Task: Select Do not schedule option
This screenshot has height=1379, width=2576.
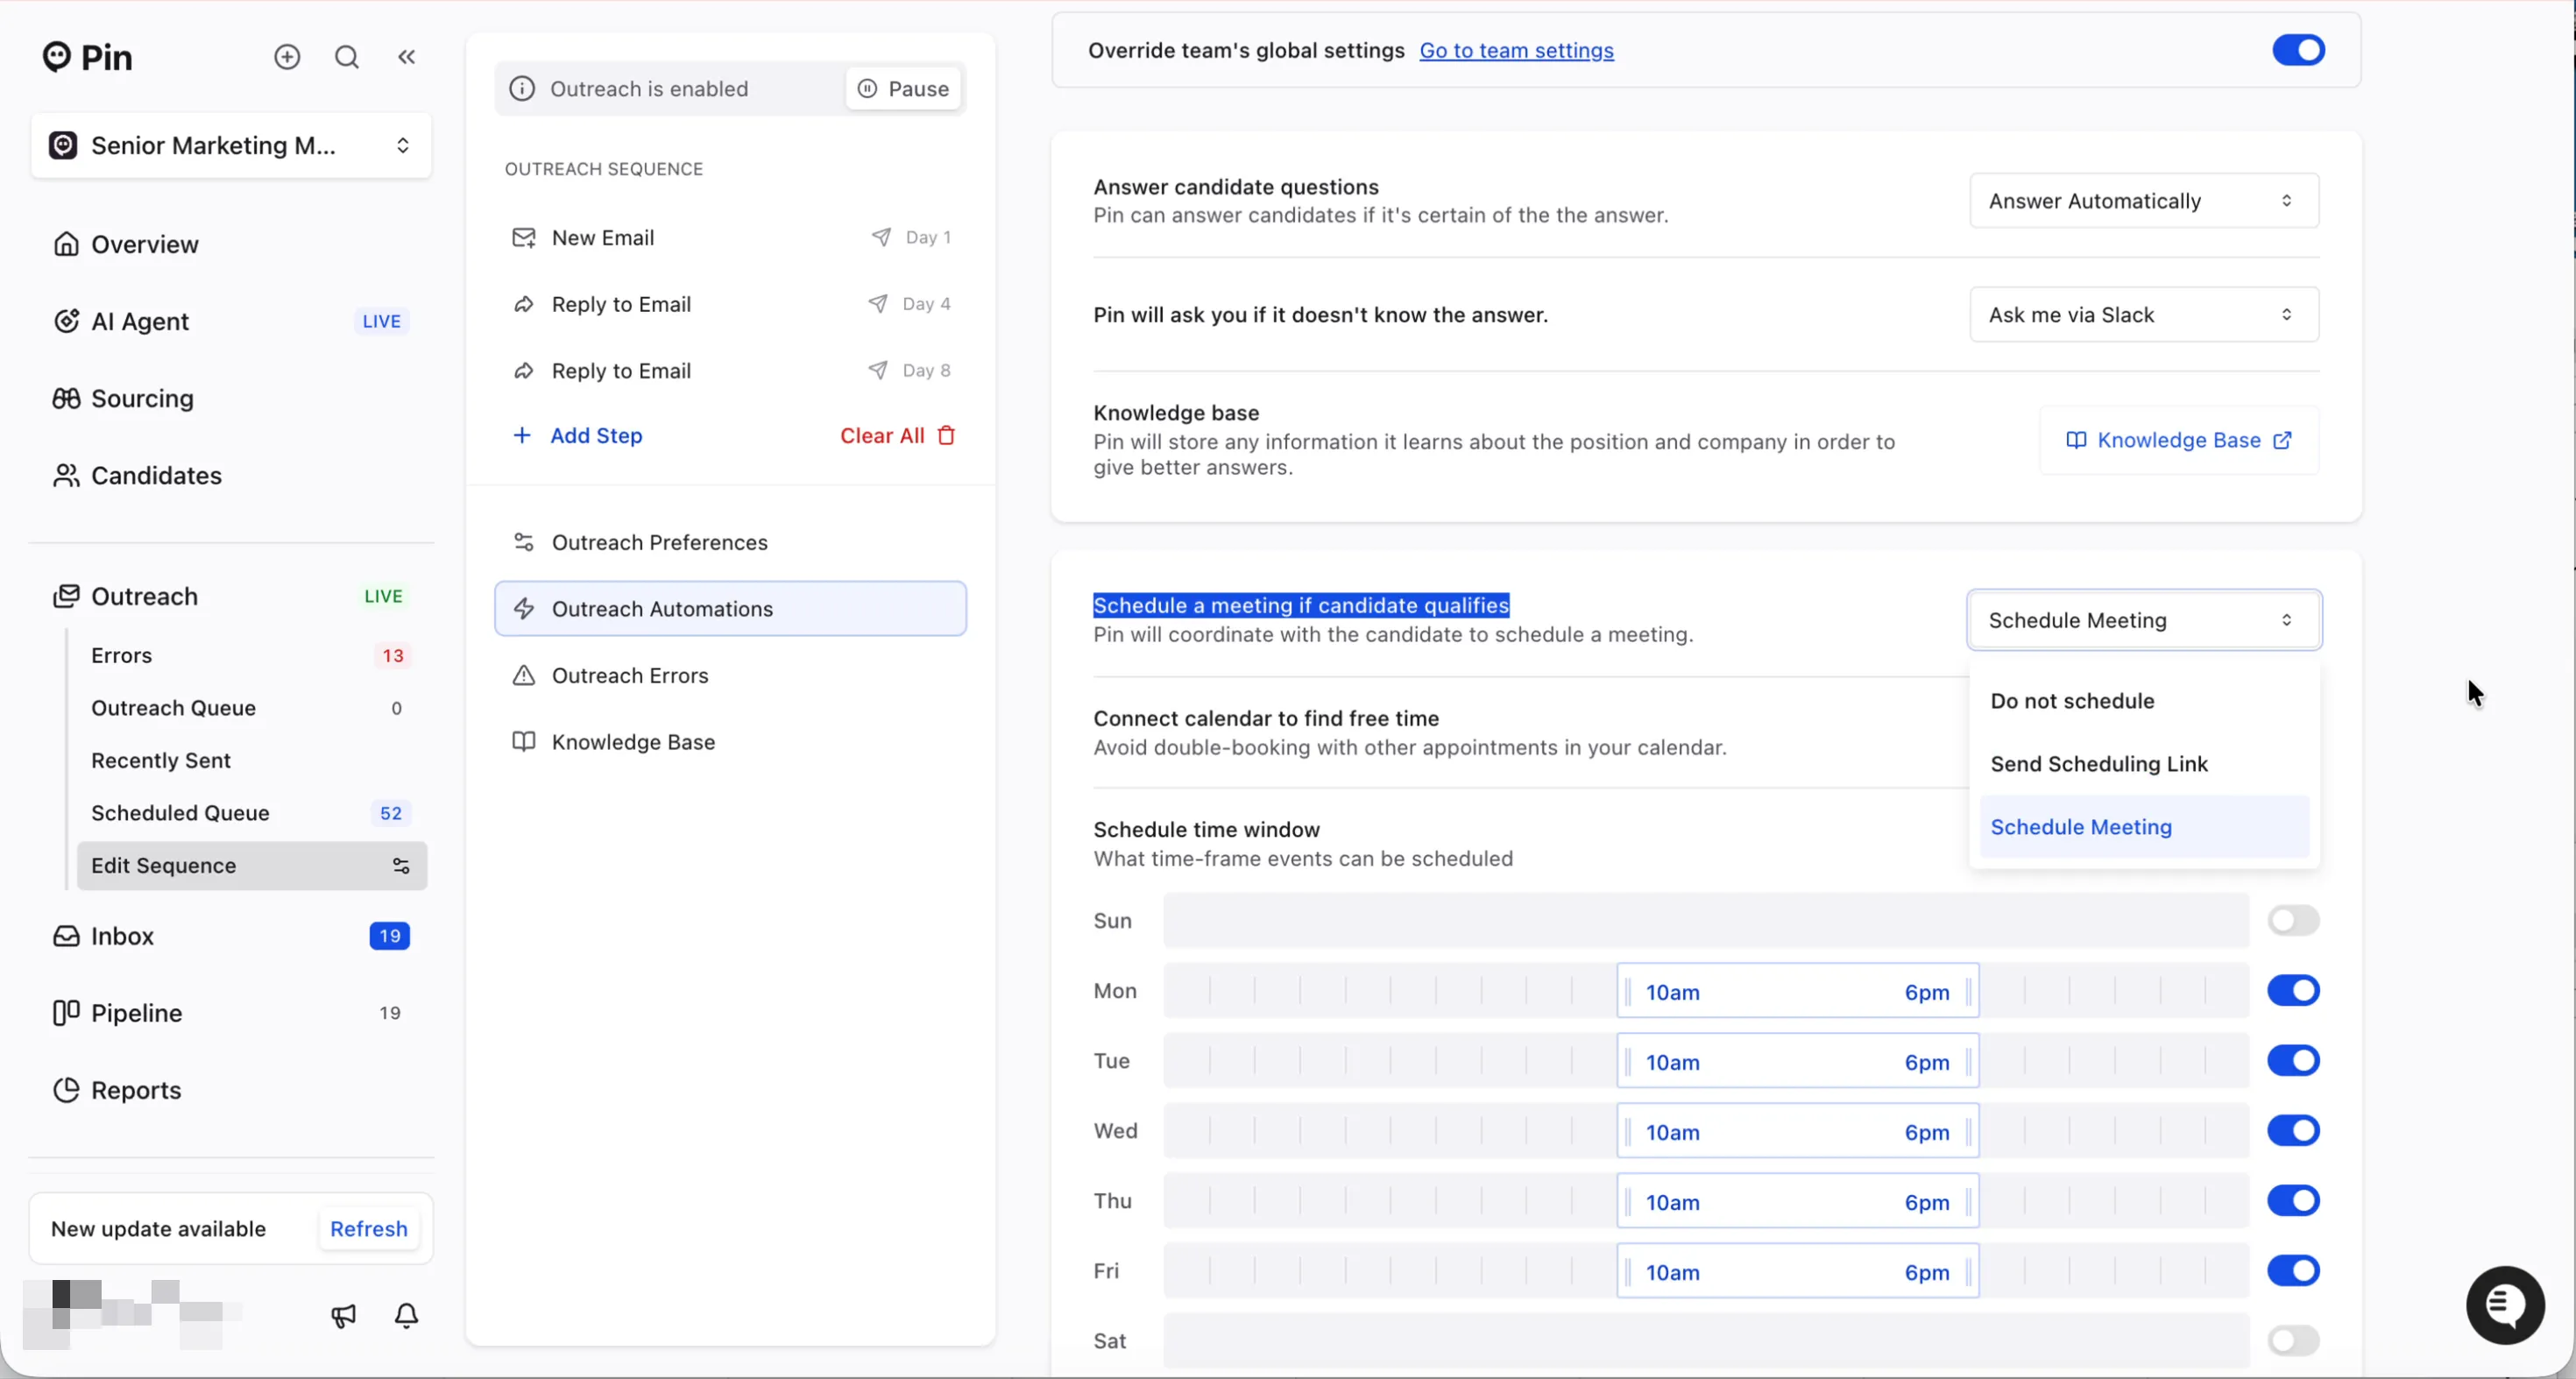Action: 2144,701
